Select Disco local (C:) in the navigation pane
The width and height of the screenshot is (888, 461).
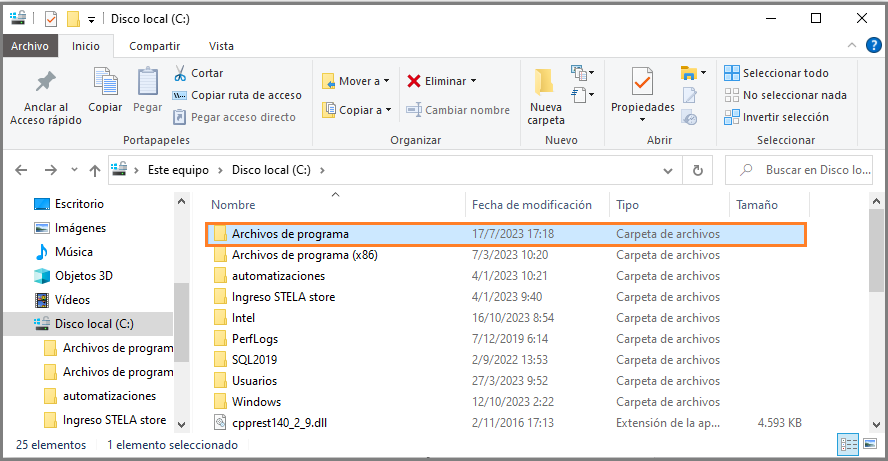pos(89,324)
